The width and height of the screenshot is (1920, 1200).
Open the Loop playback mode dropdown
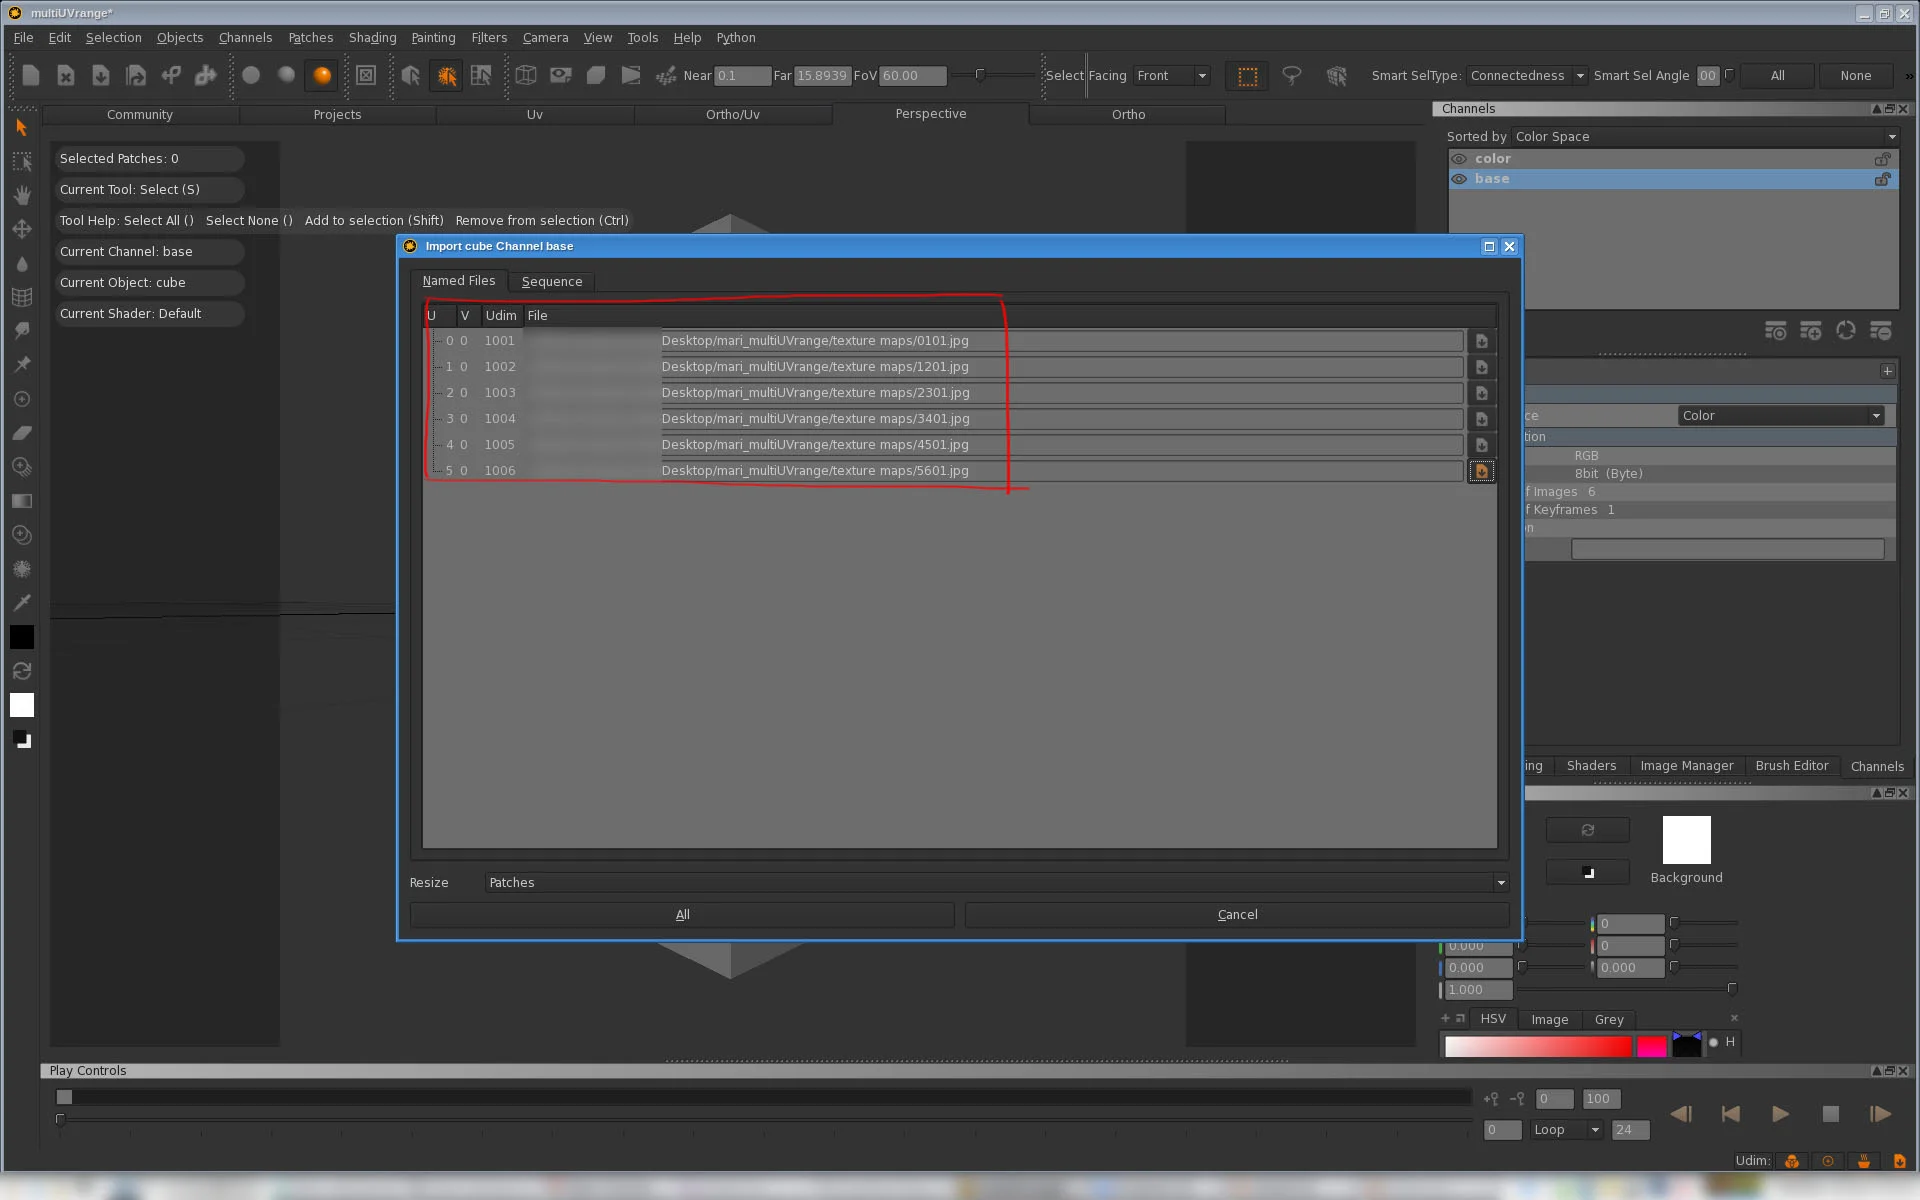point(1566,1130)
